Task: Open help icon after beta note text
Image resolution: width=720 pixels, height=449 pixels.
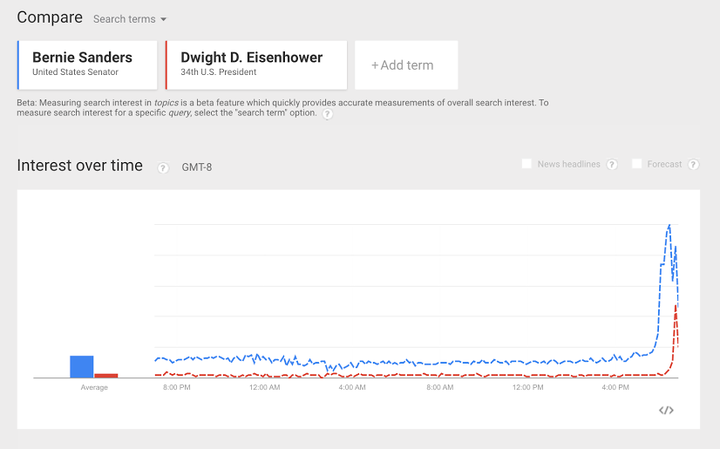Action: [x=327, y=114]
